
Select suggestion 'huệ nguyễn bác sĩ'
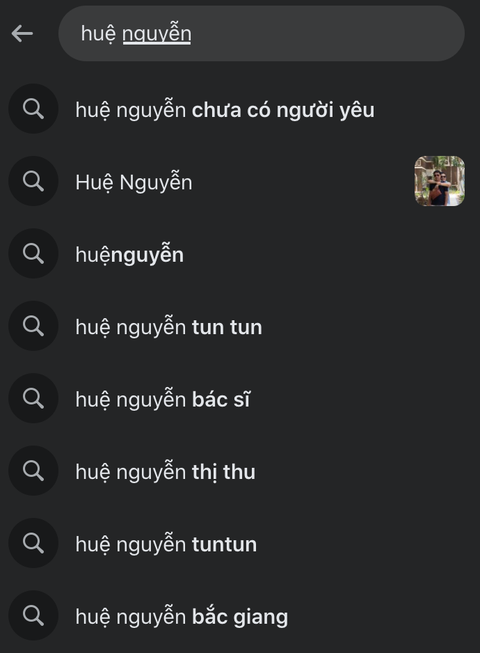pos(162,400)
